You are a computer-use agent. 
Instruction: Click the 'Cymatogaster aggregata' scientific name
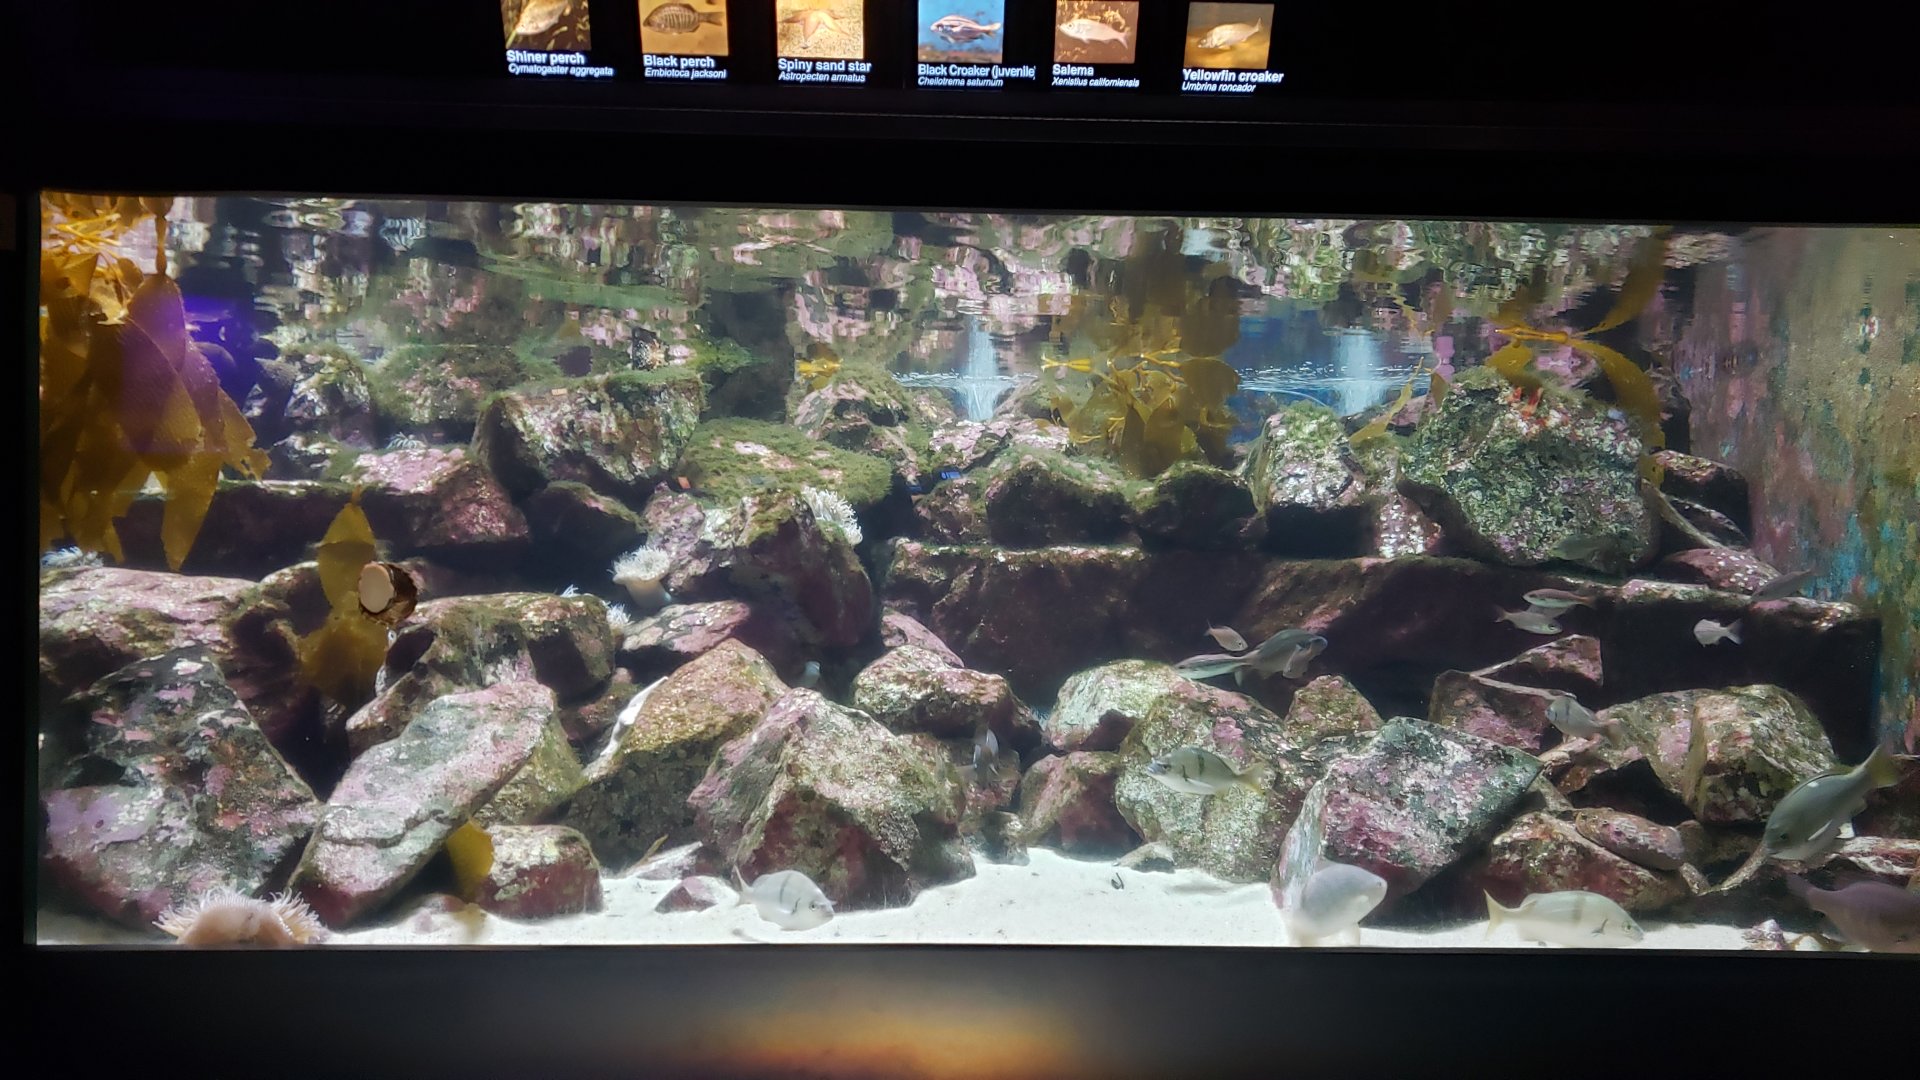click(560, 70)
